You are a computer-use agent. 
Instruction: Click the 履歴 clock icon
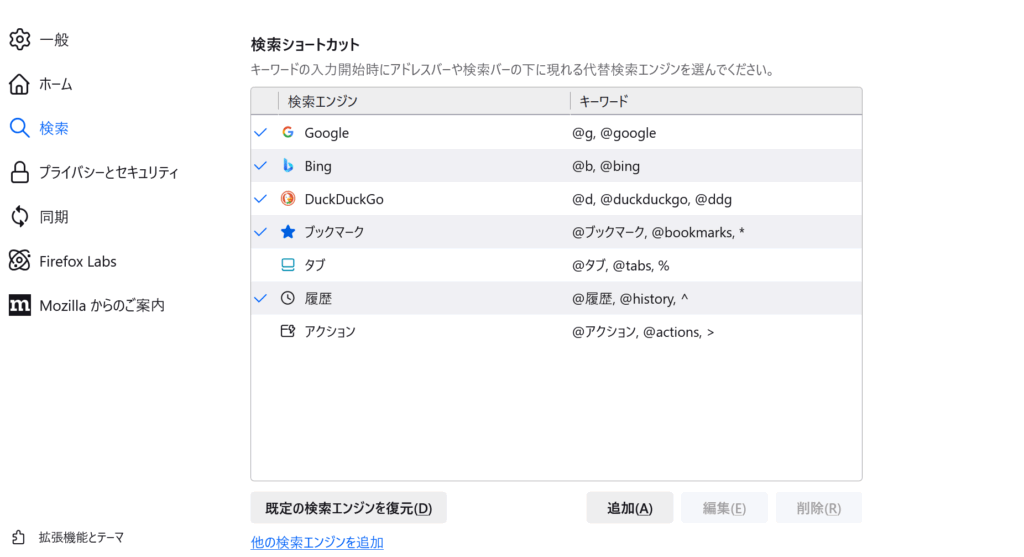[288, 298]
